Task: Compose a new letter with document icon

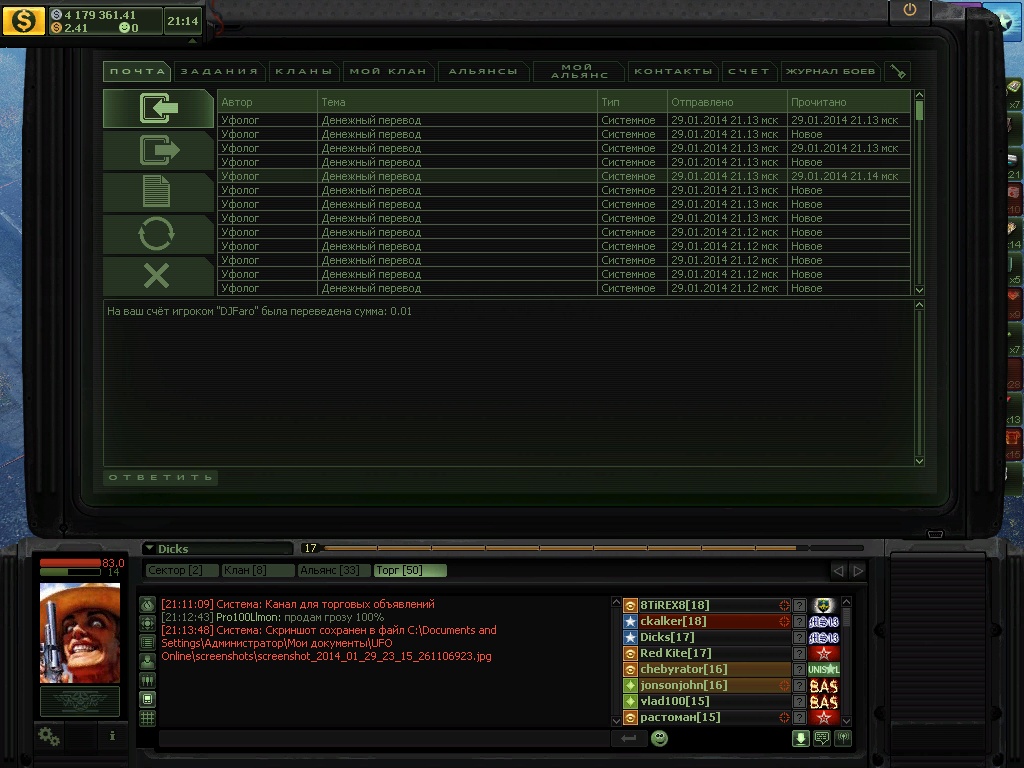Action: point(157,192)
